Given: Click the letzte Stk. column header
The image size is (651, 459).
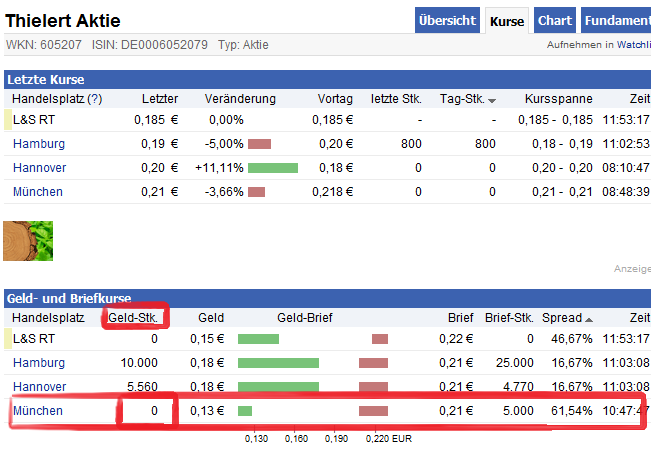Looking at the screenshot, I should pos(396,99).
